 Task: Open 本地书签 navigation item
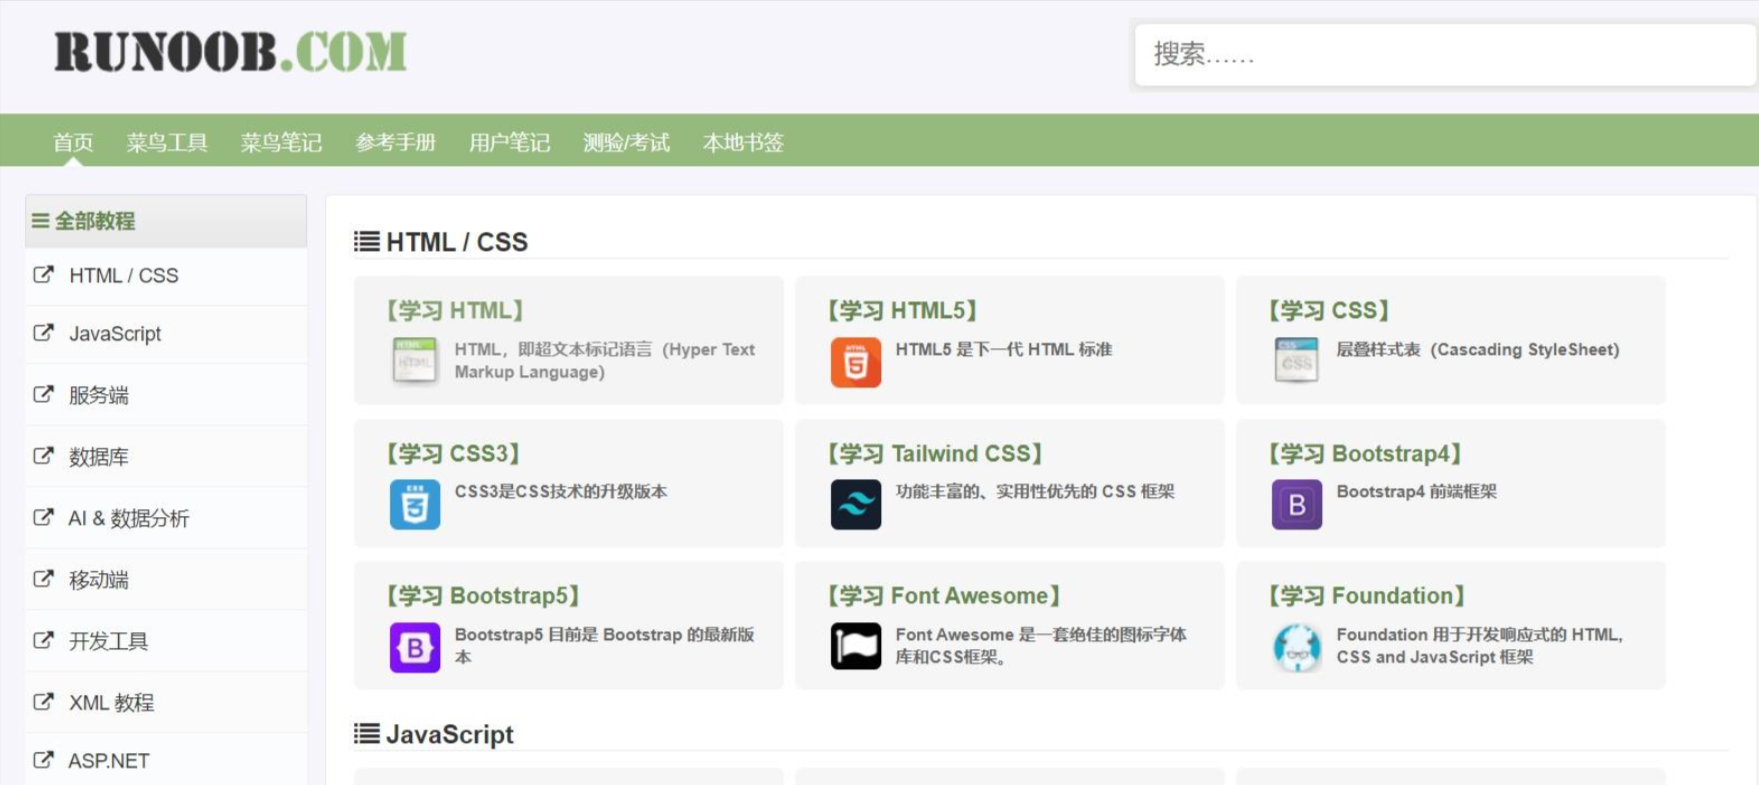point(743,142)
